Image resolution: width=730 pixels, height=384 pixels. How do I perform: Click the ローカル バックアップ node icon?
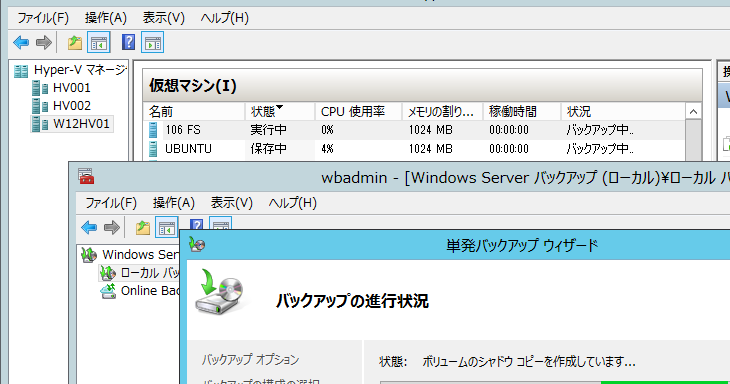tap(108, 273)
